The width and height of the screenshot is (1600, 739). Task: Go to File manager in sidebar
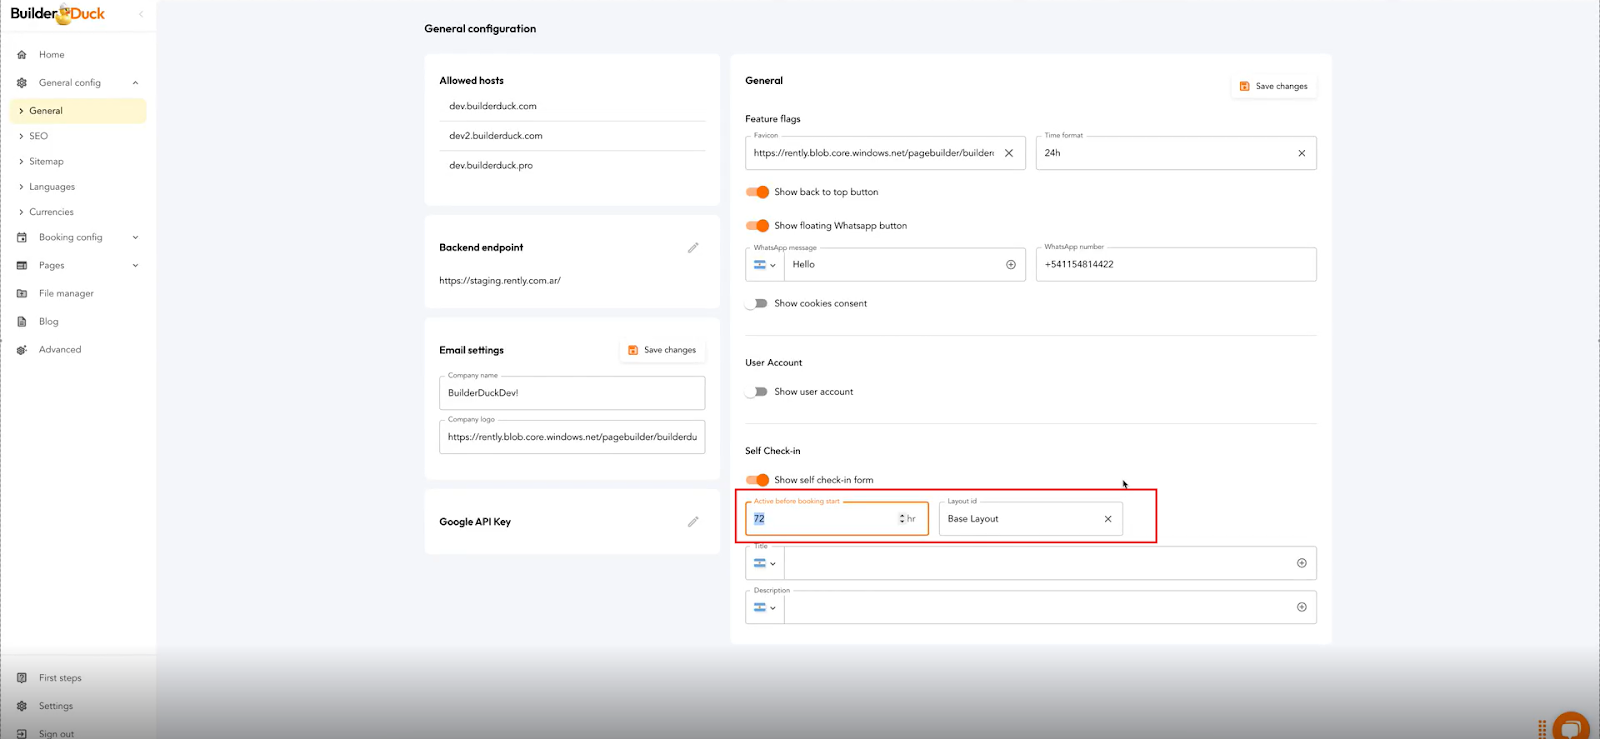[66, 294]
